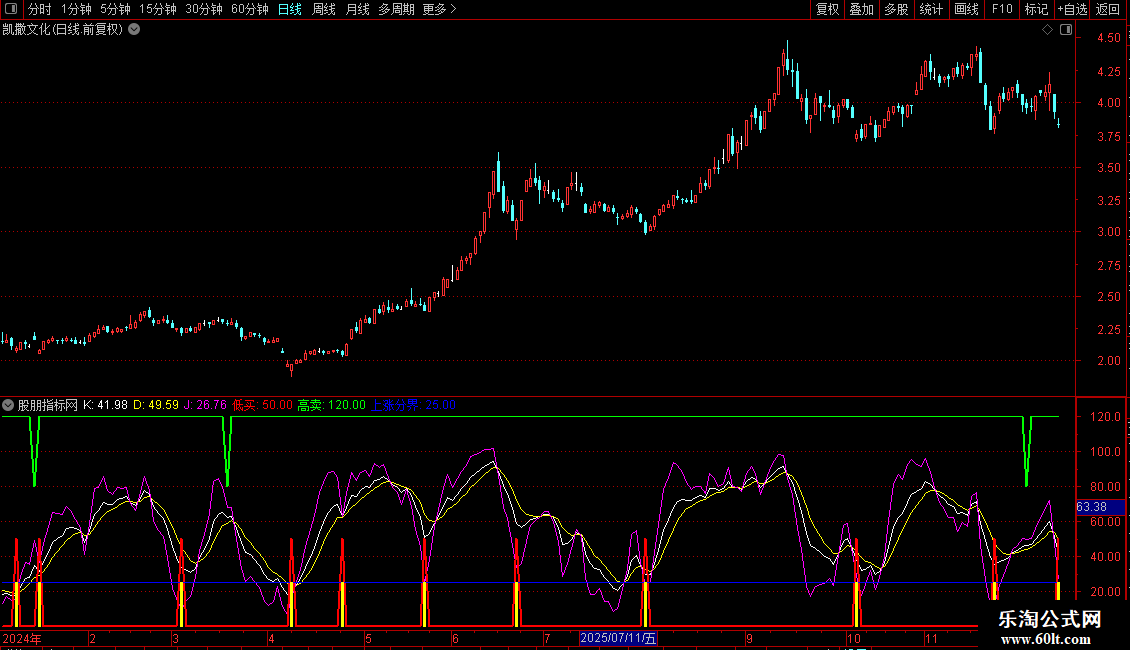Click the 低买: 50.00 label
The image size is (1130, 650).
(262, 405)
